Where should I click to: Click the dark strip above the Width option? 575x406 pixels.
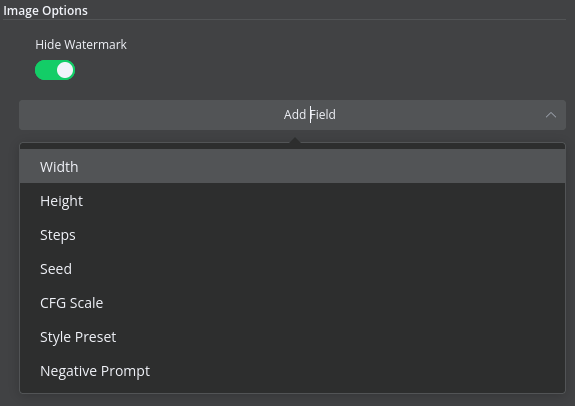click(x=292, y=146)
